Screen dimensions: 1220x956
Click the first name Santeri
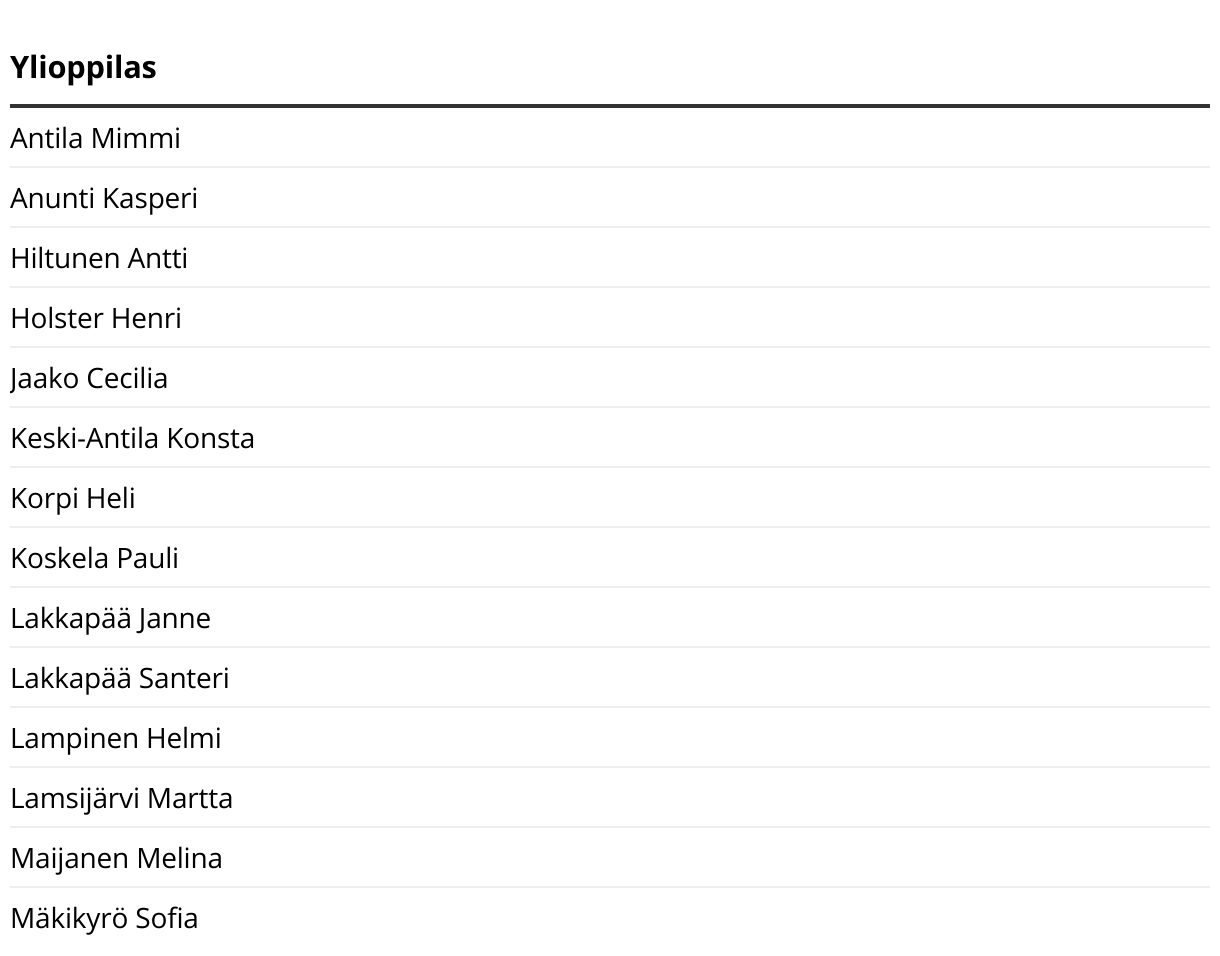point(183,678)
